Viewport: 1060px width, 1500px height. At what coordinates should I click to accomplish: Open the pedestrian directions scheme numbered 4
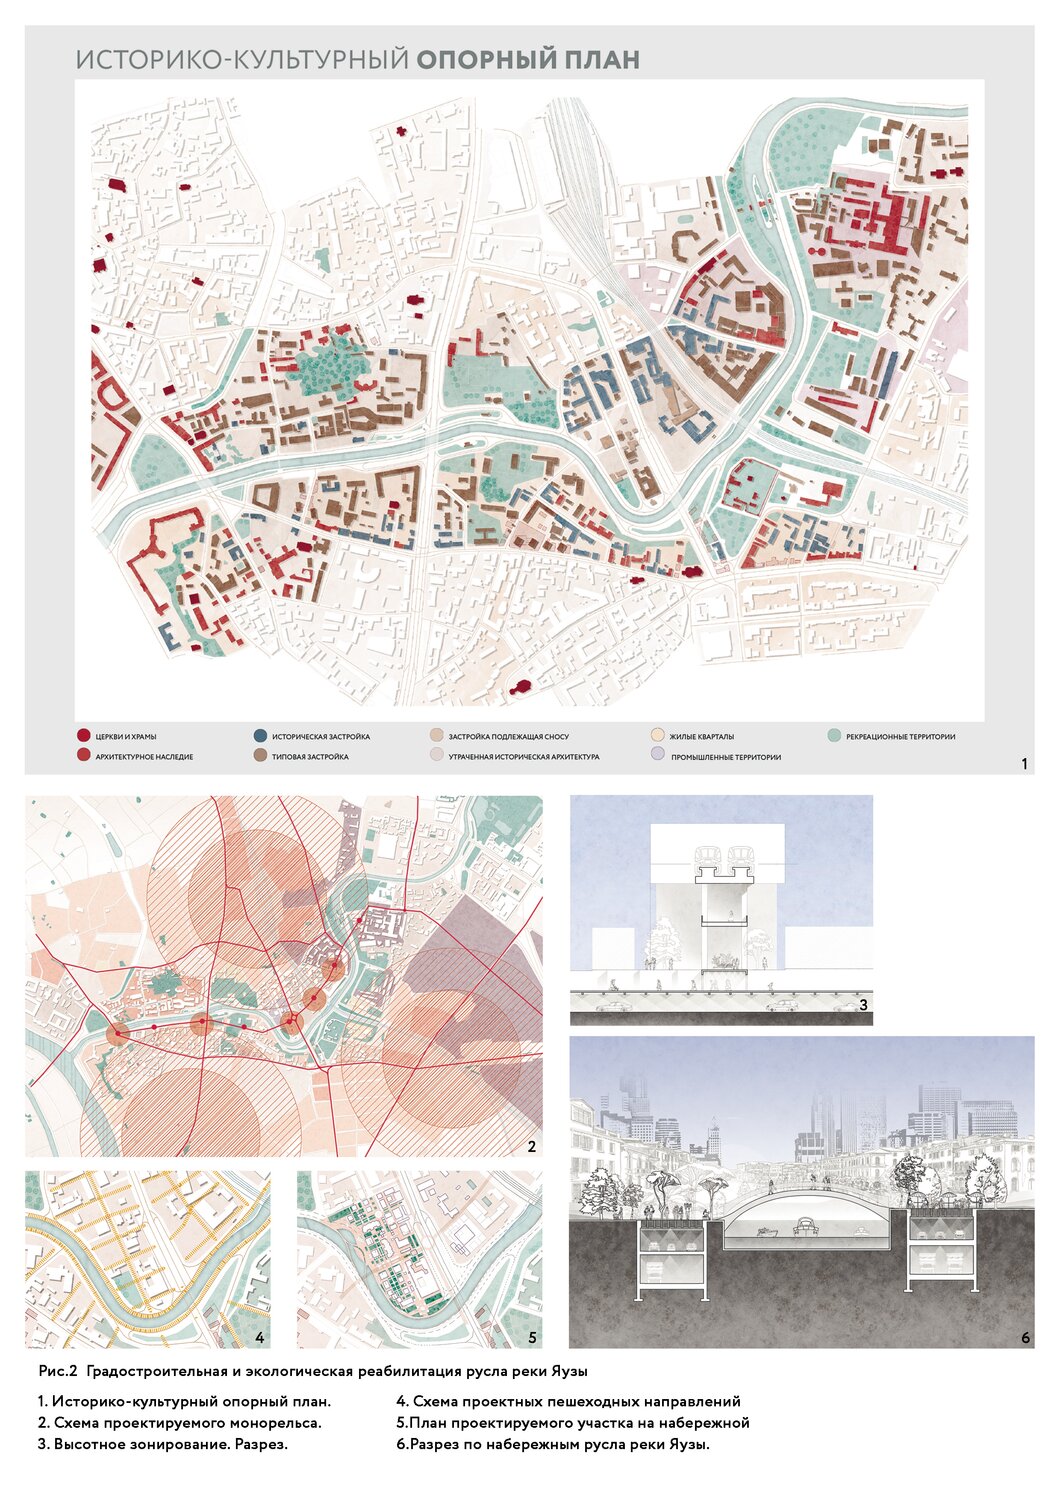[x=148, y=1260]
